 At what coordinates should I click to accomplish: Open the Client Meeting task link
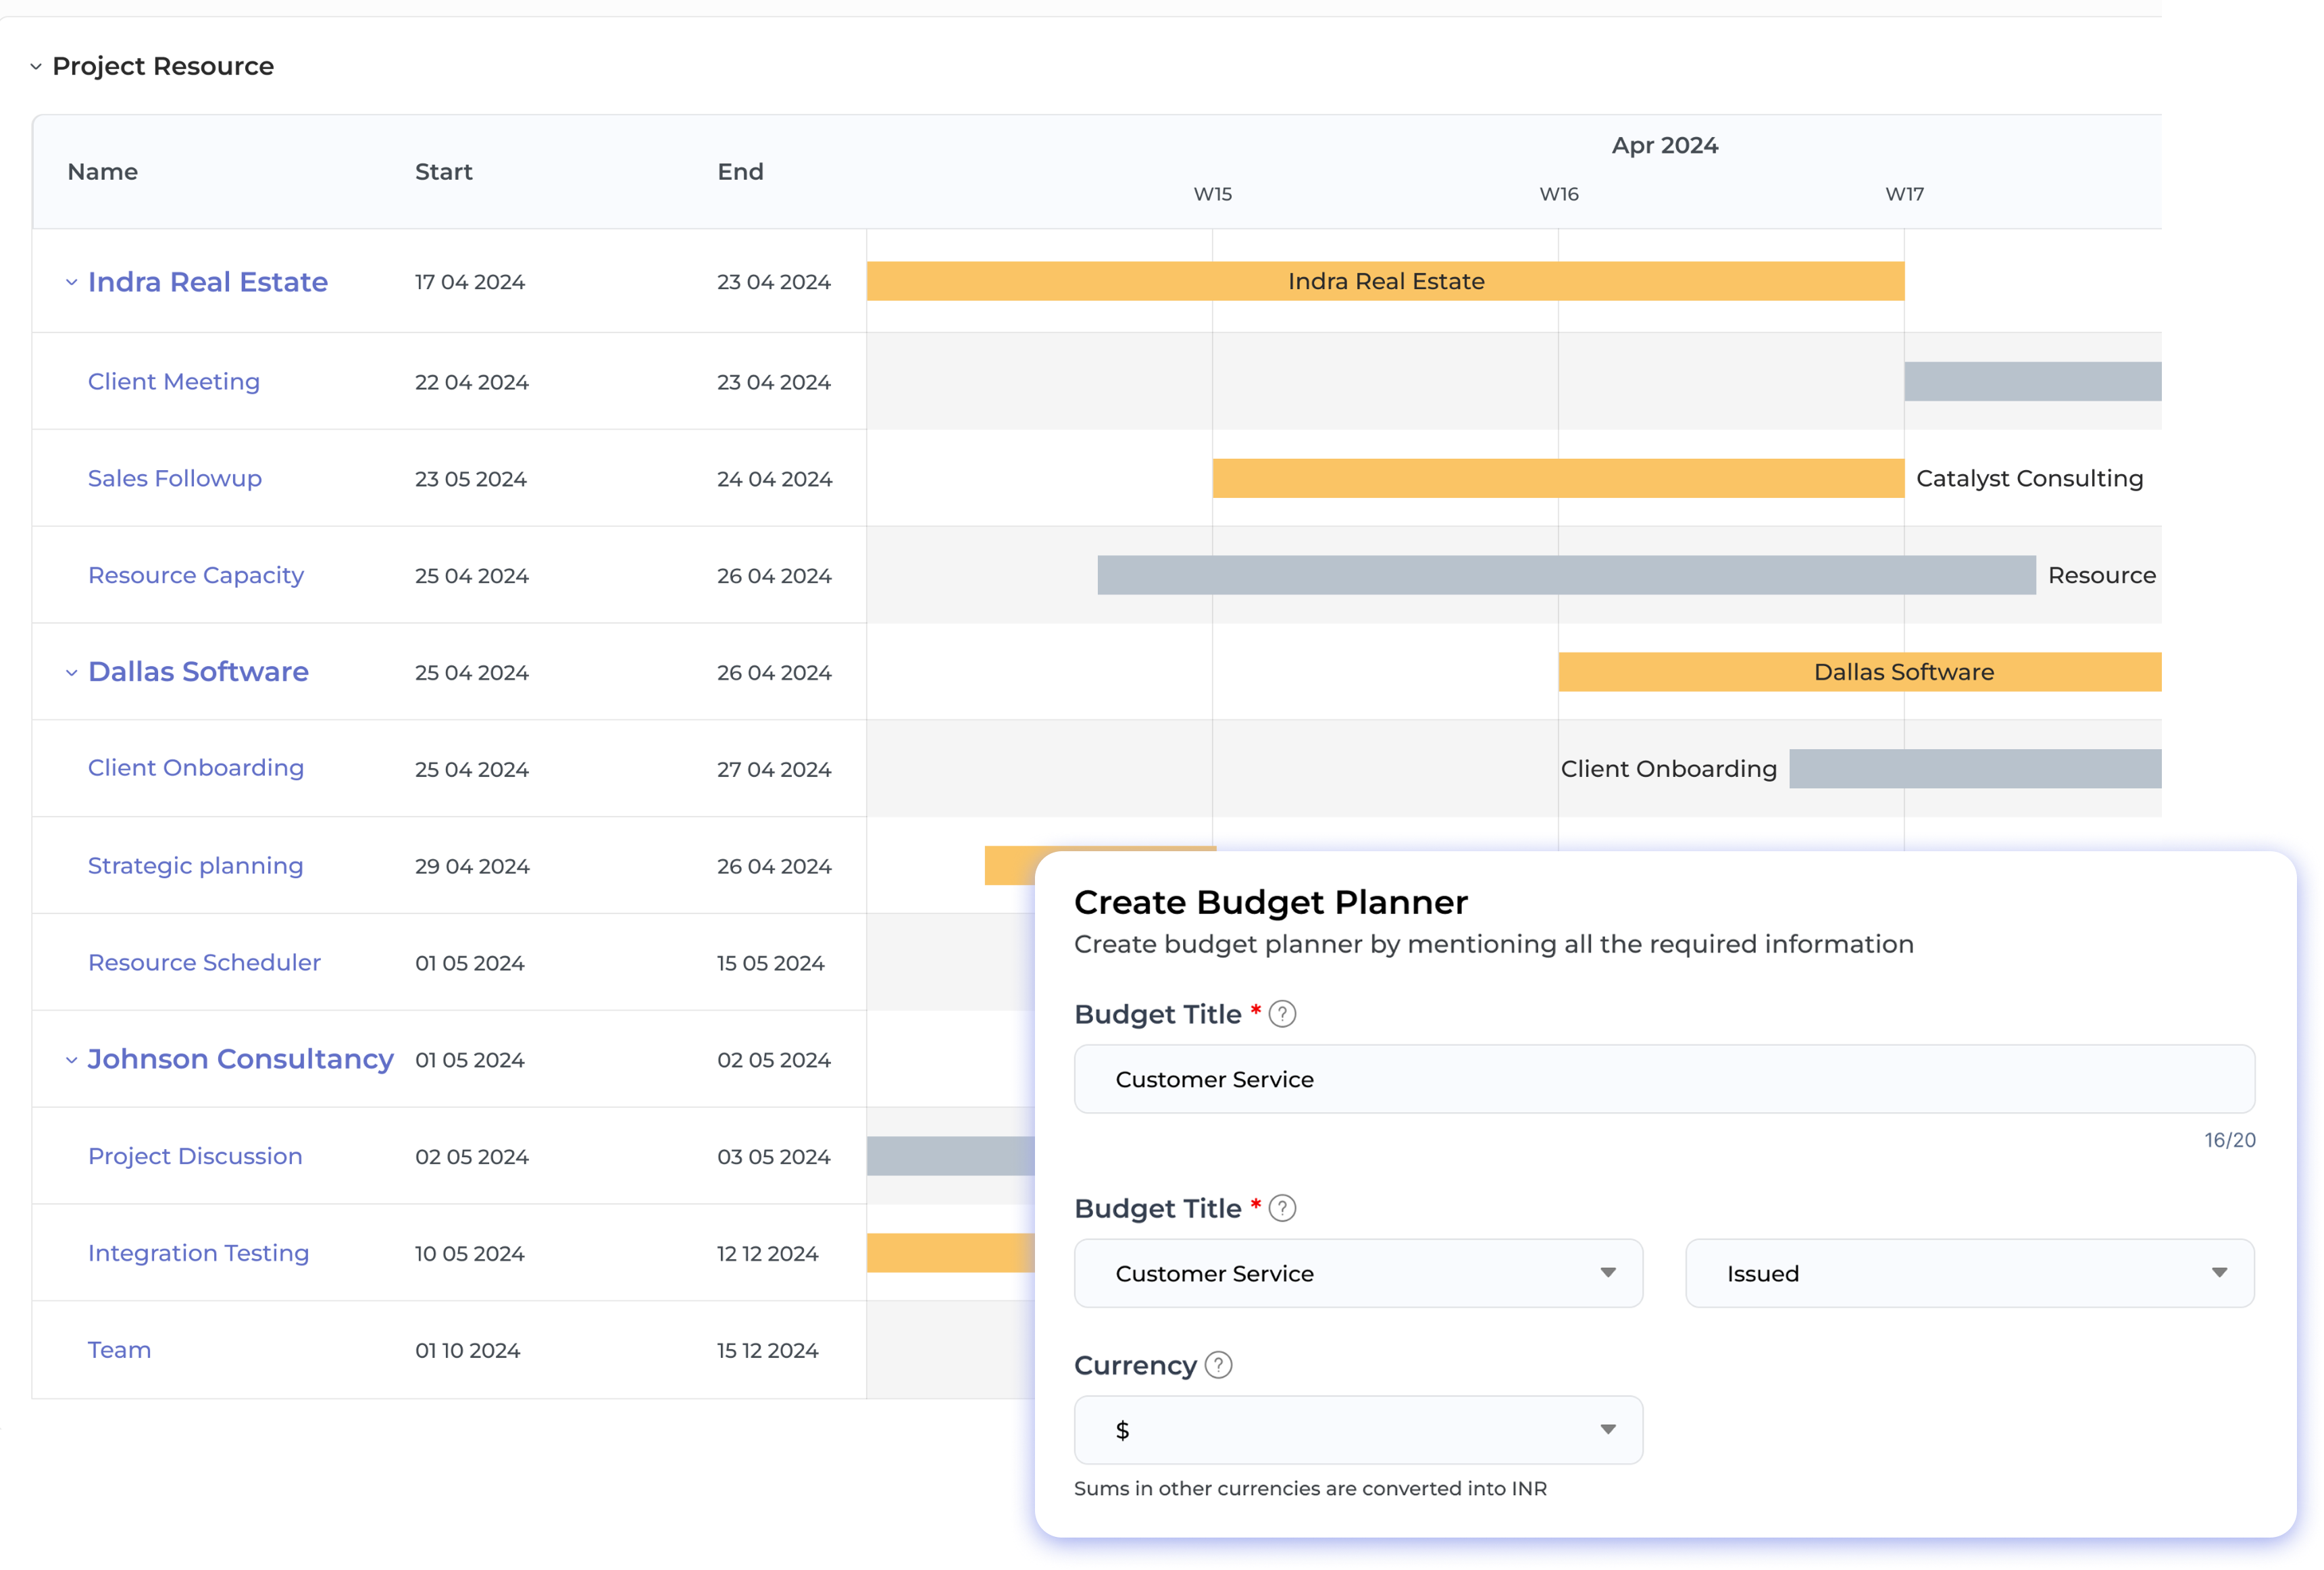point(174,382)
